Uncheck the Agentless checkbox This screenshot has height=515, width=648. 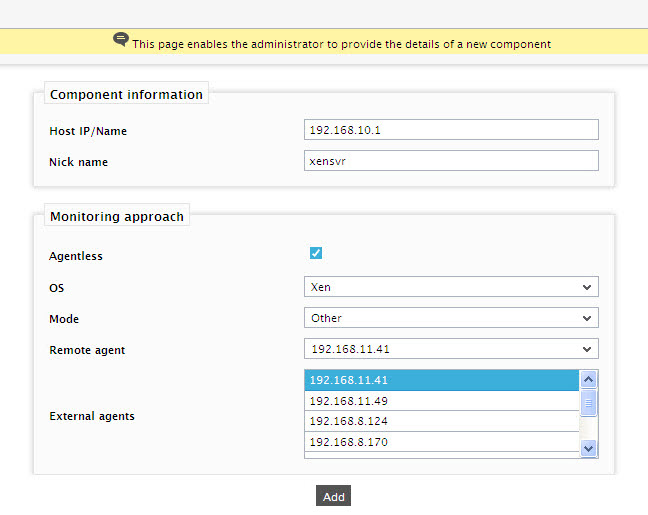point(316,253)
